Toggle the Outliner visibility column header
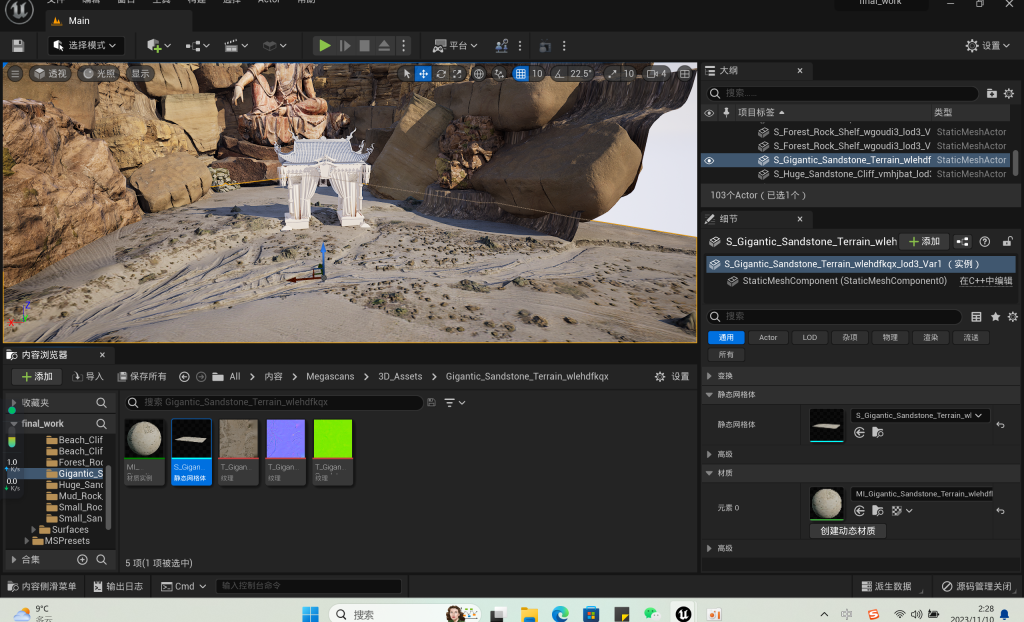 709,112
